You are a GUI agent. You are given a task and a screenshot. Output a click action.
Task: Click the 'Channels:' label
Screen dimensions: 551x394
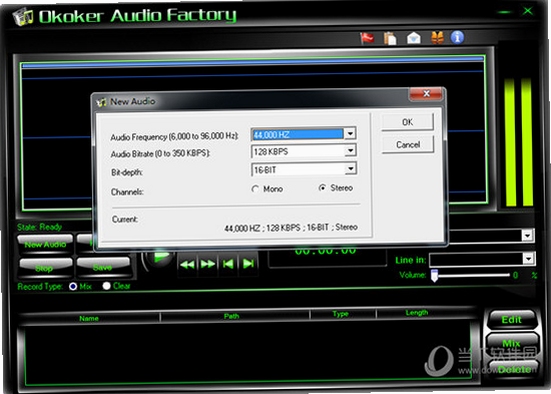pos(127,192)
